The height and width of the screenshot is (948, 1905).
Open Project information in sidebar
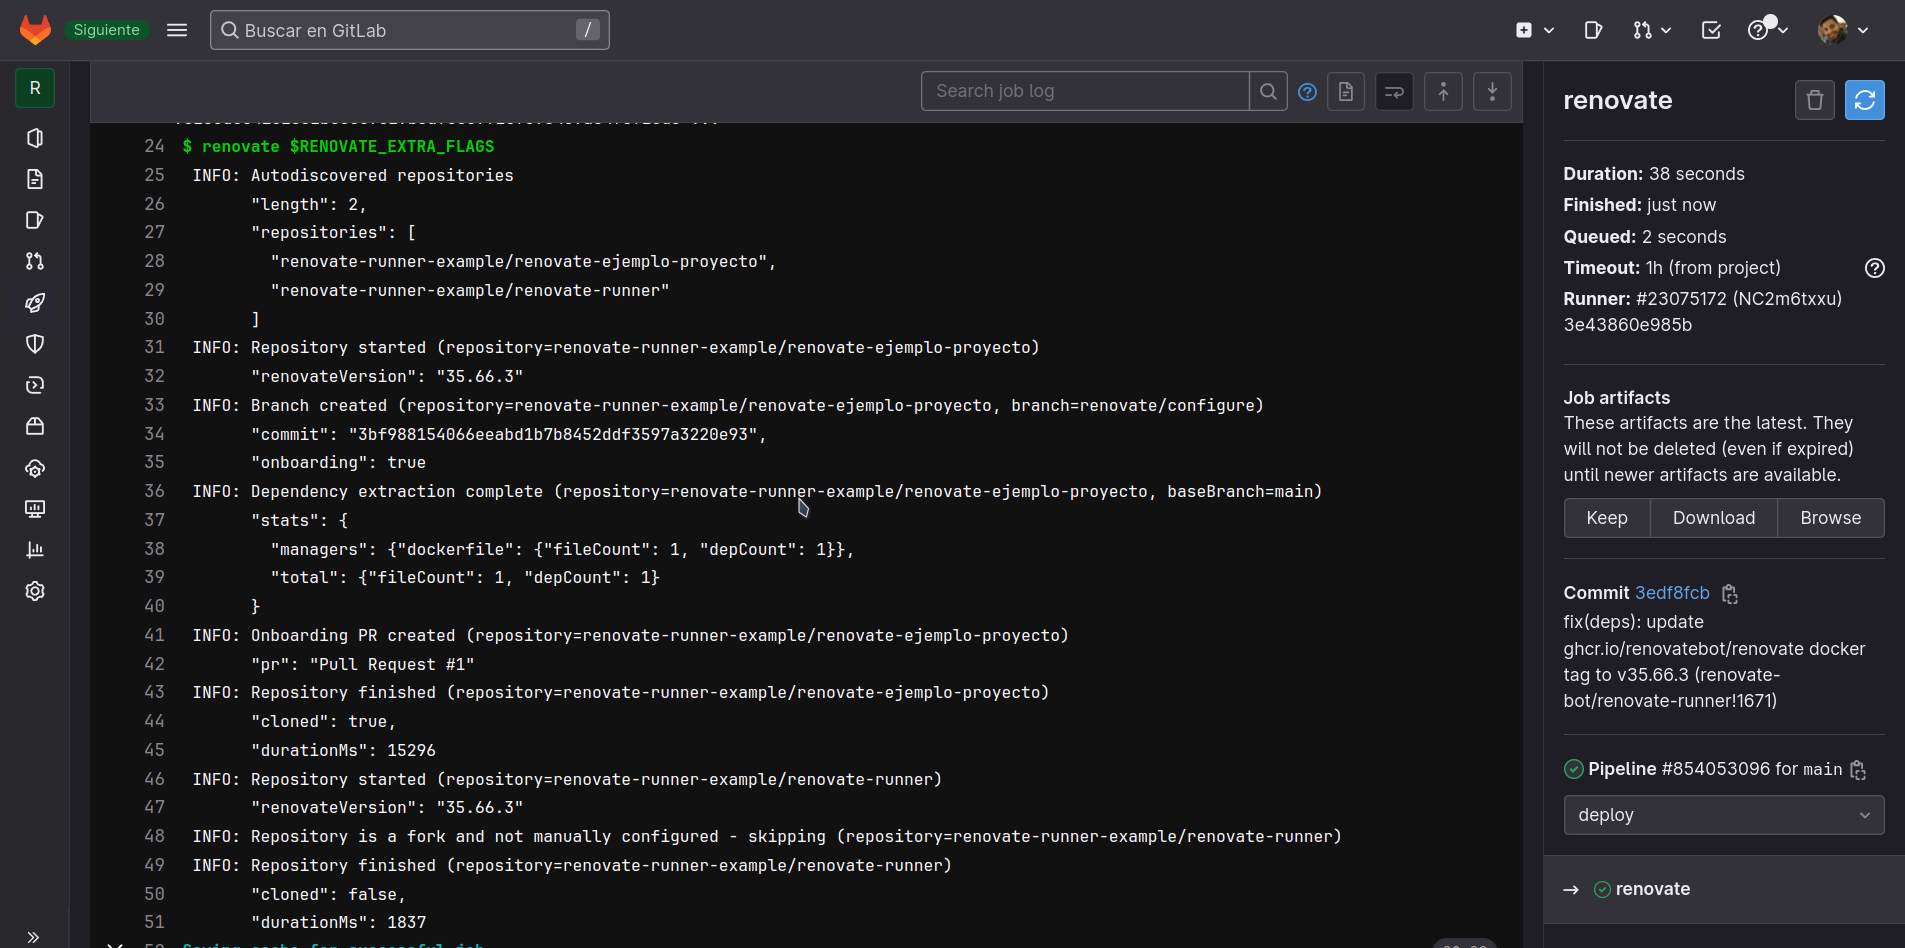tap(35, 138)
